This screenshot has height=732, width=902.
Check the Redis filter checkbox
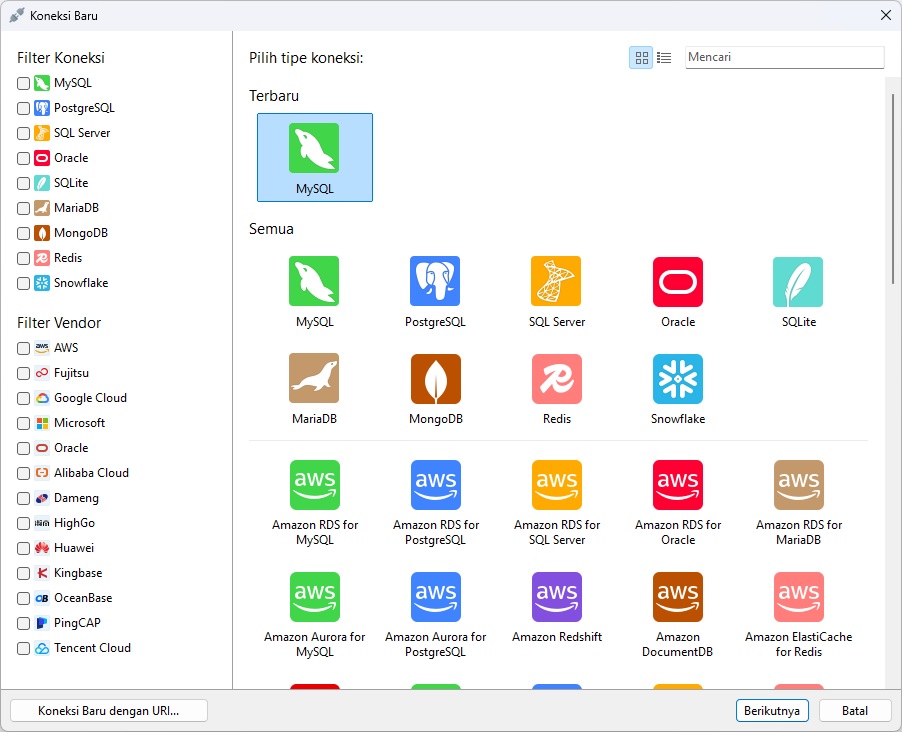(24, 258)
